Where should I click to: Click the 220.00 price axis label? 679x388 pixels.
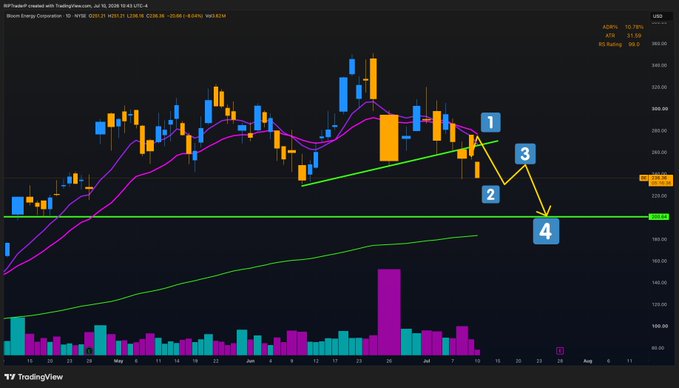659,196
